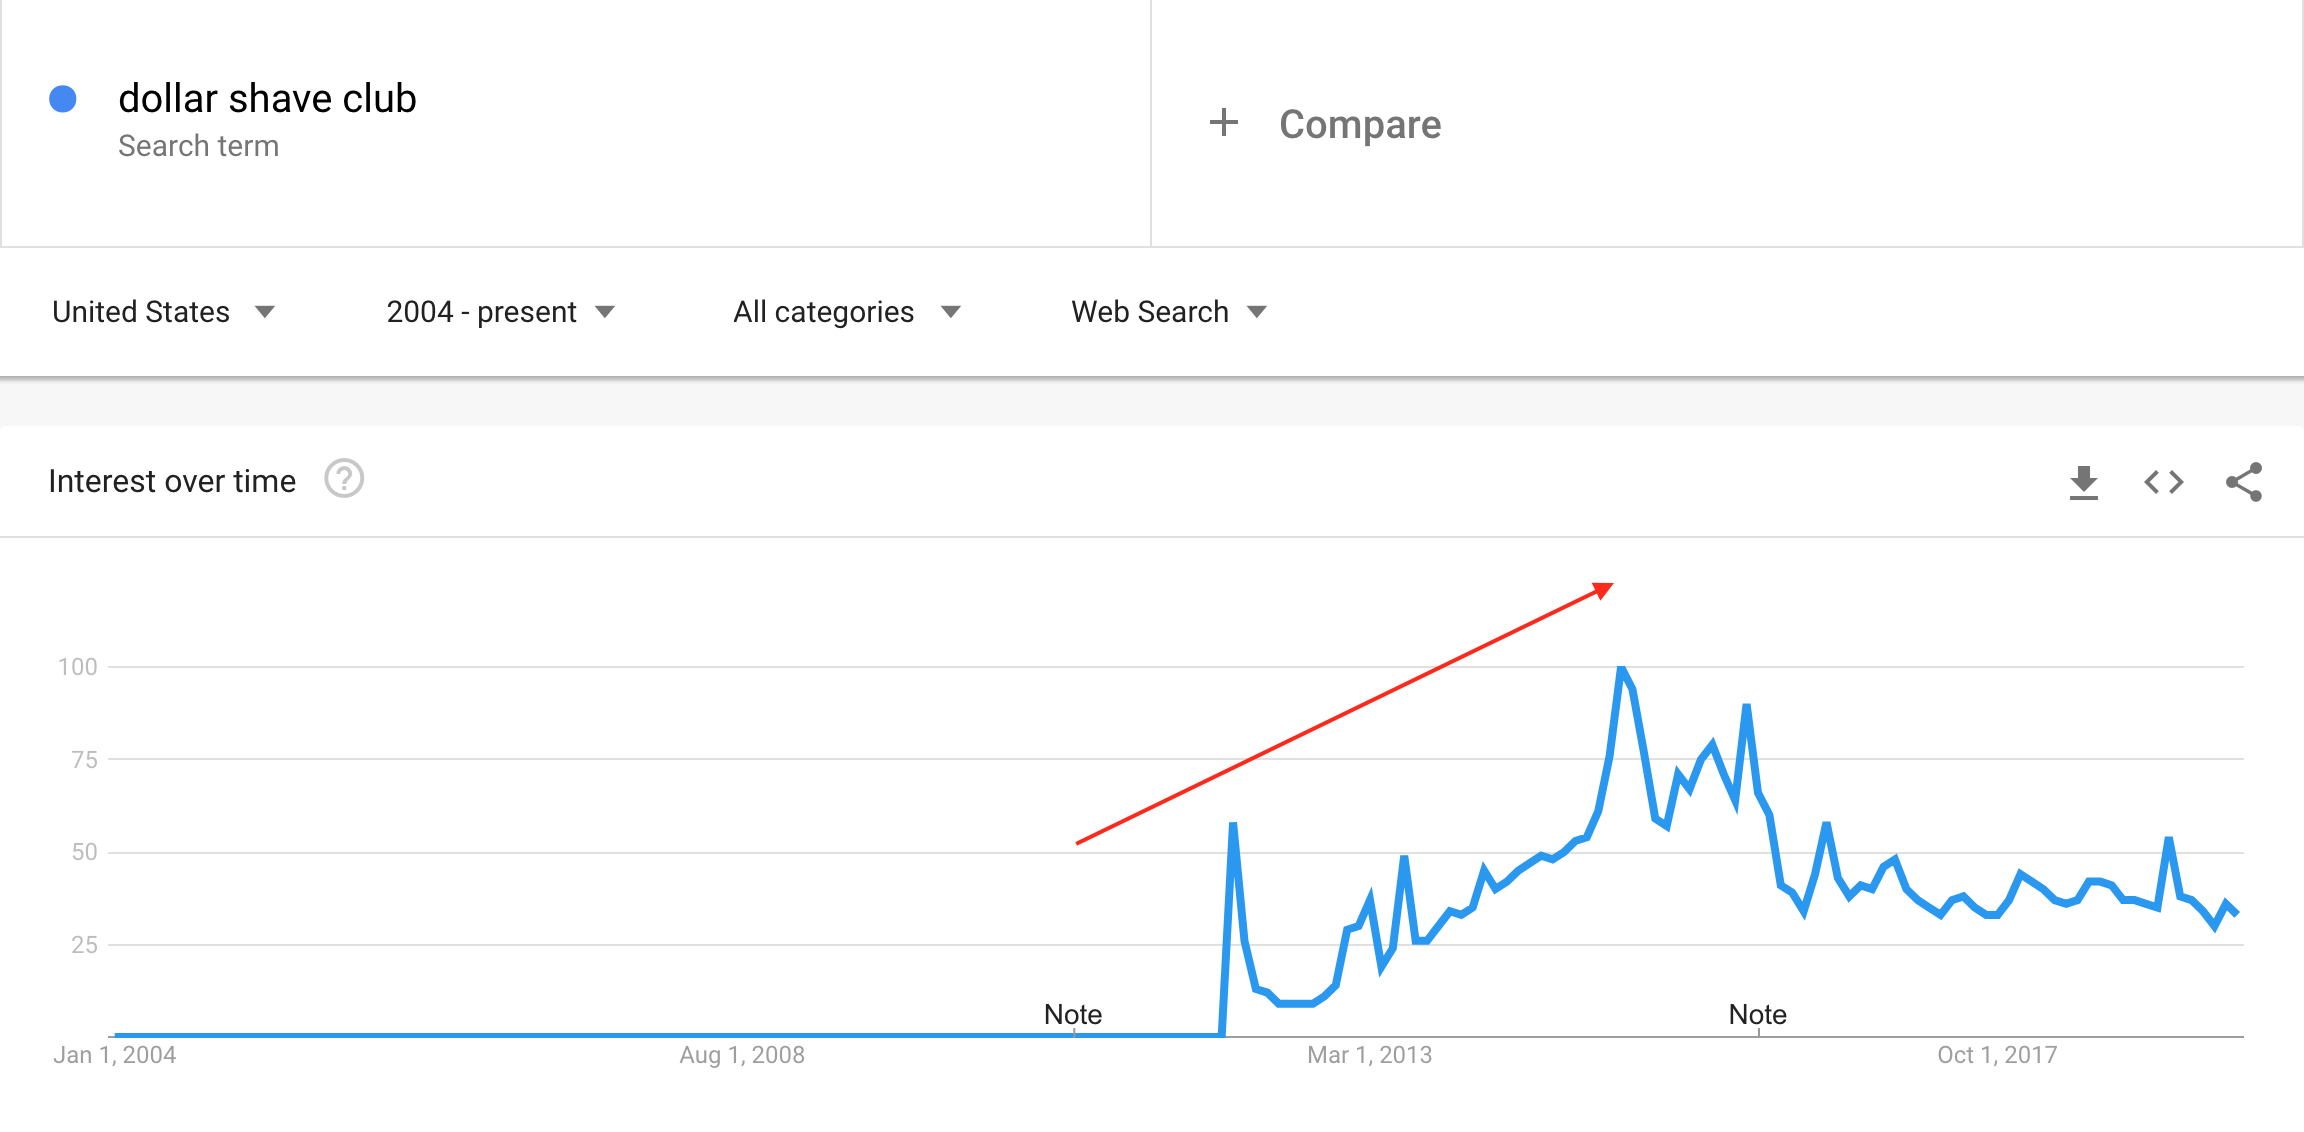Click the plus icon beside Compare
2304x1132 pixels.
pos(1224,123)
